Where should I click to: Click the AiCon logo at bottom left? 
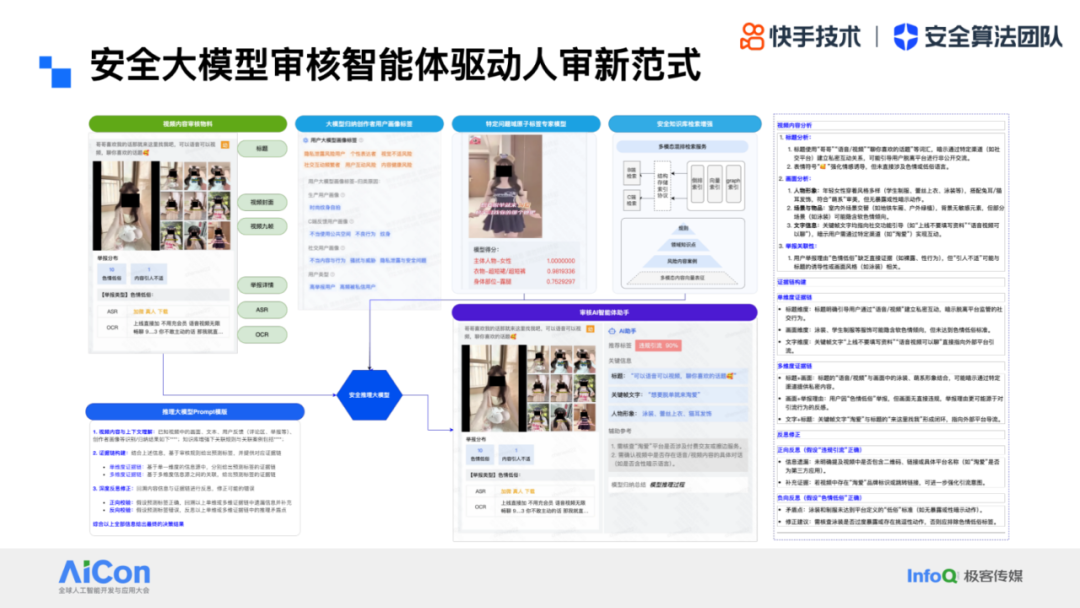(104, 575)
